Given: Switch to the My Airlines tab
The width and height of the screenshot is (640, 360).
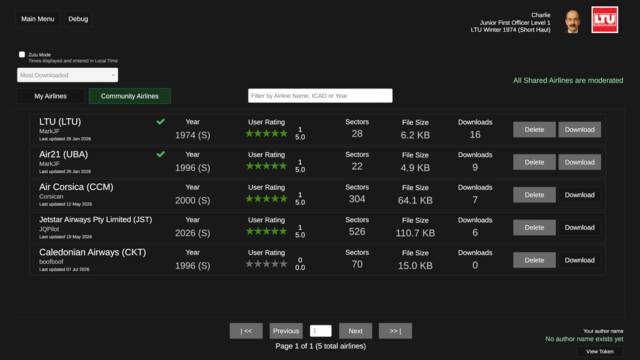Looking at the screenshot, I should click(50, 96).
